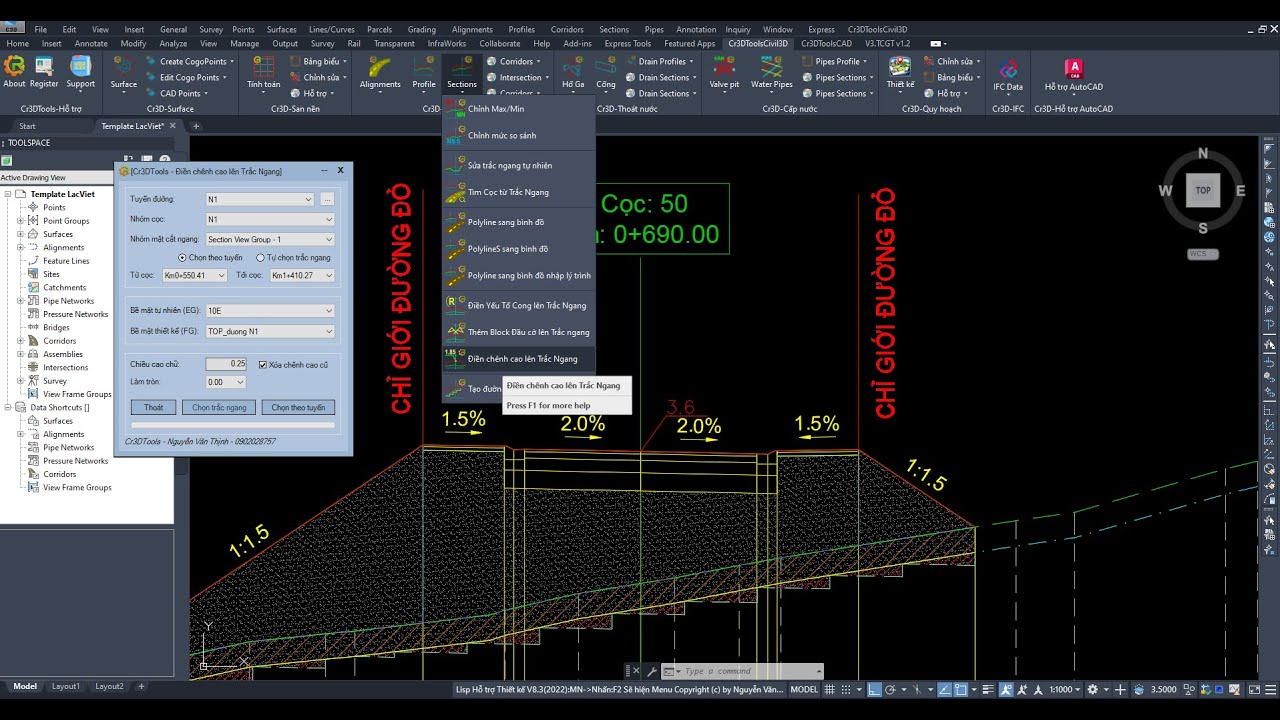This screenshot has height=720, width=1280.
Task: Open the Drain Profiles dropdown
Action: click(x=659, y=61)
